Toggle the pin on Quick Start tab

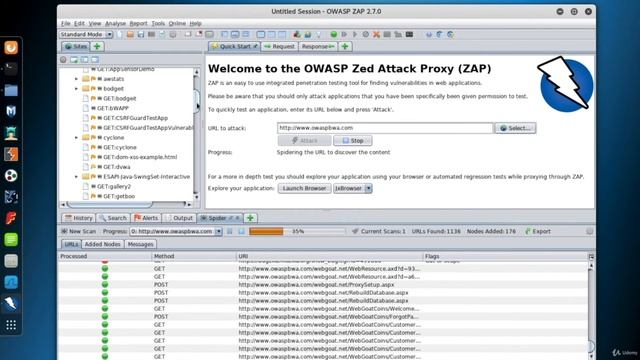pos(256,47)
